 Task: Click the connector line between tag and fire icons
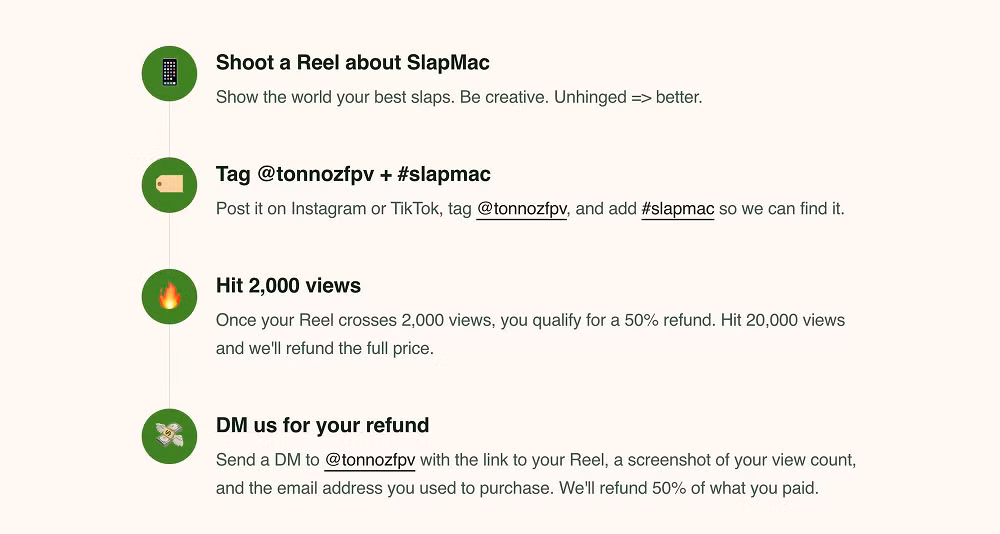[169, 241]
